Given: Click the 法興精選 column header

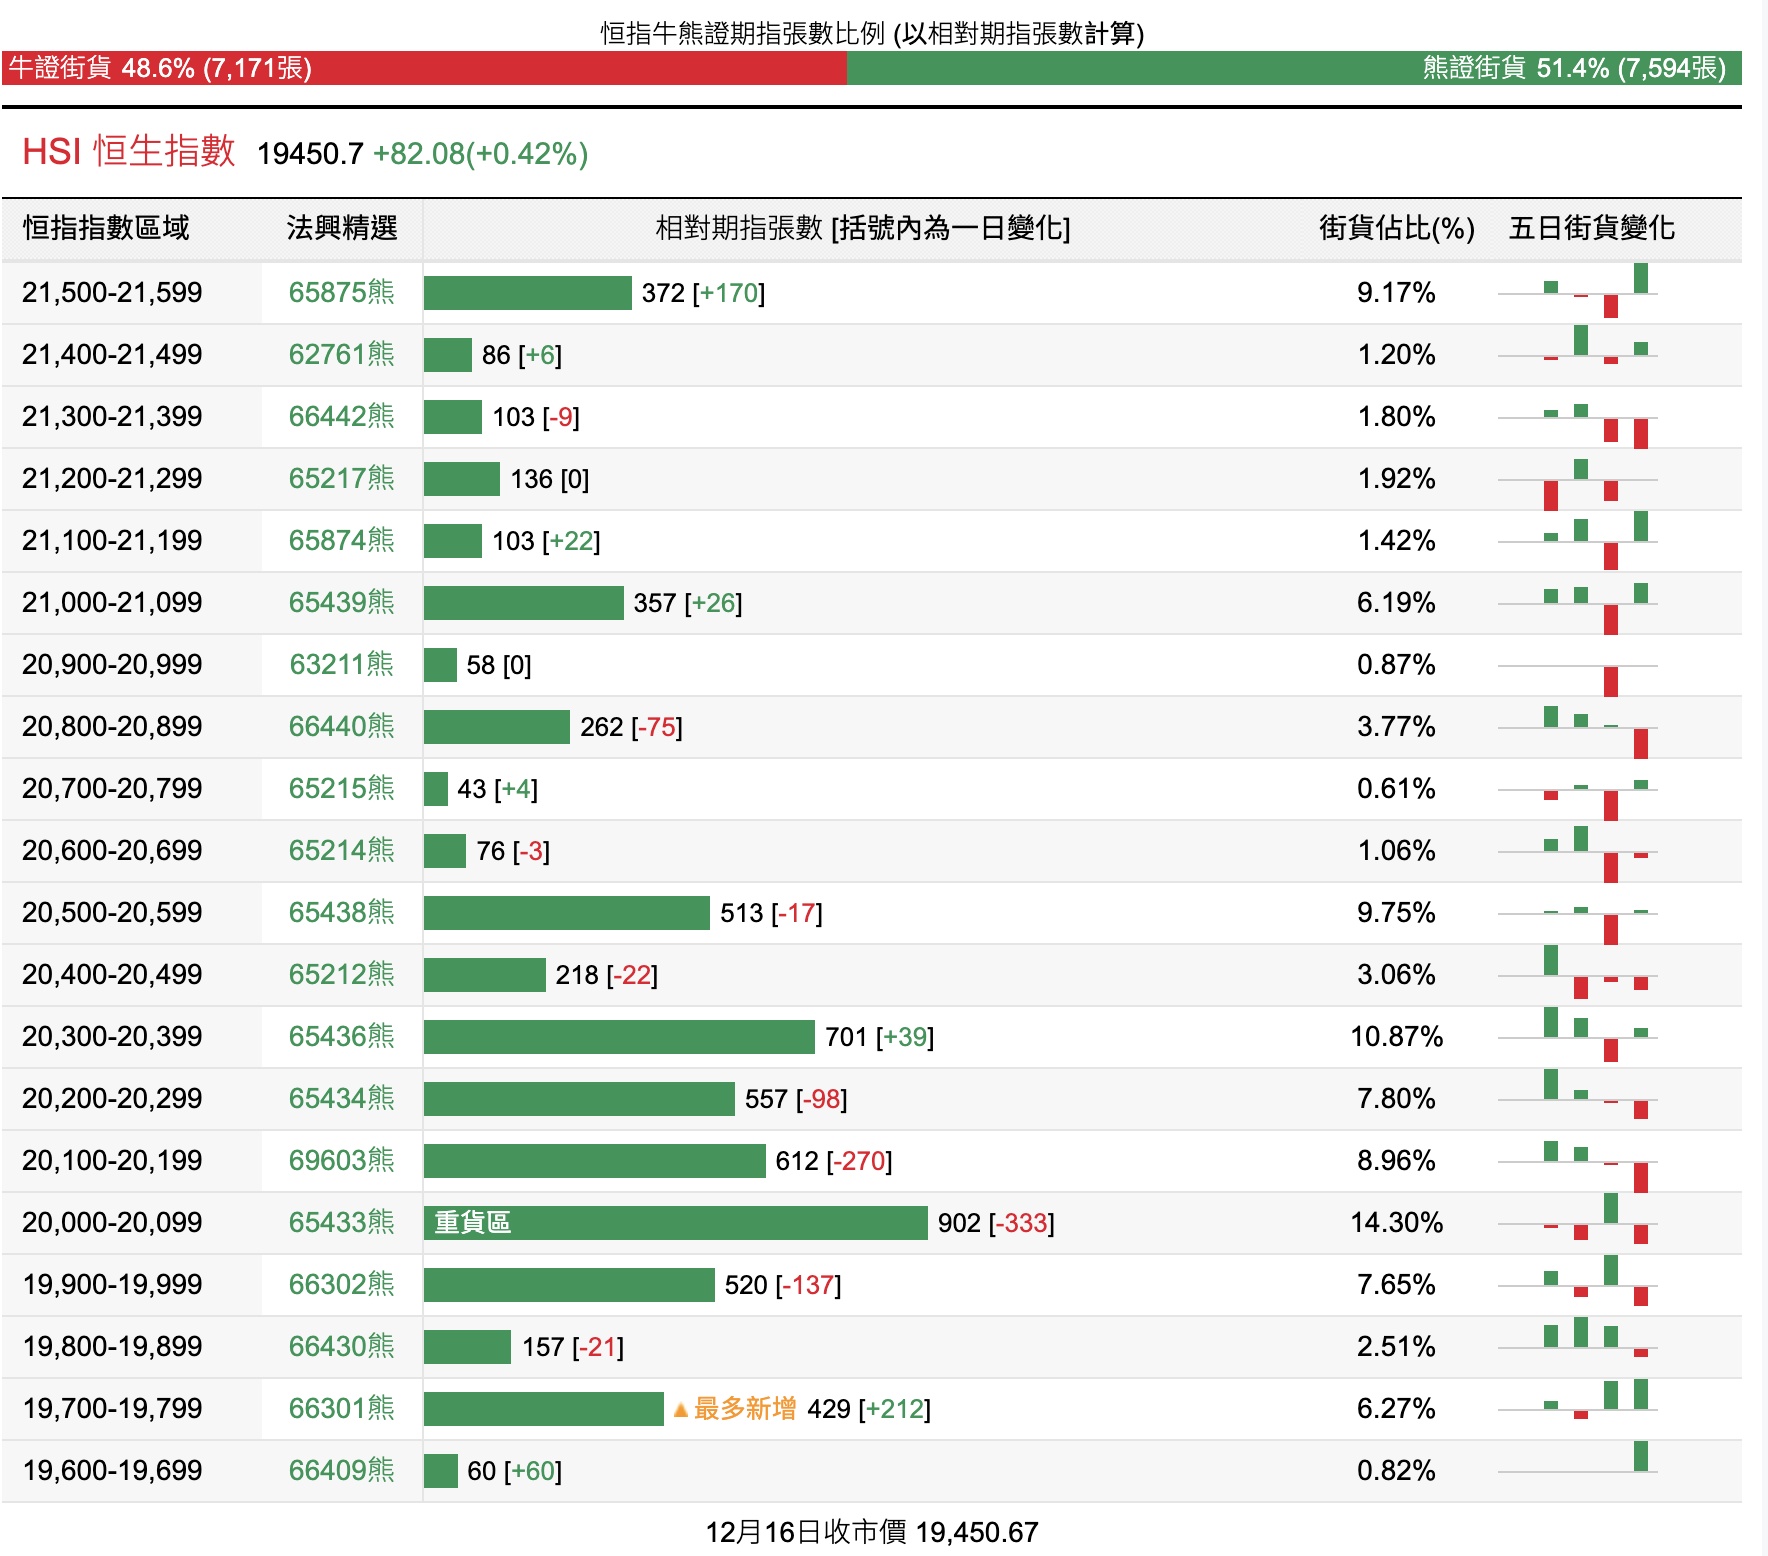Looking at the screenshot, I should [341, 228].
